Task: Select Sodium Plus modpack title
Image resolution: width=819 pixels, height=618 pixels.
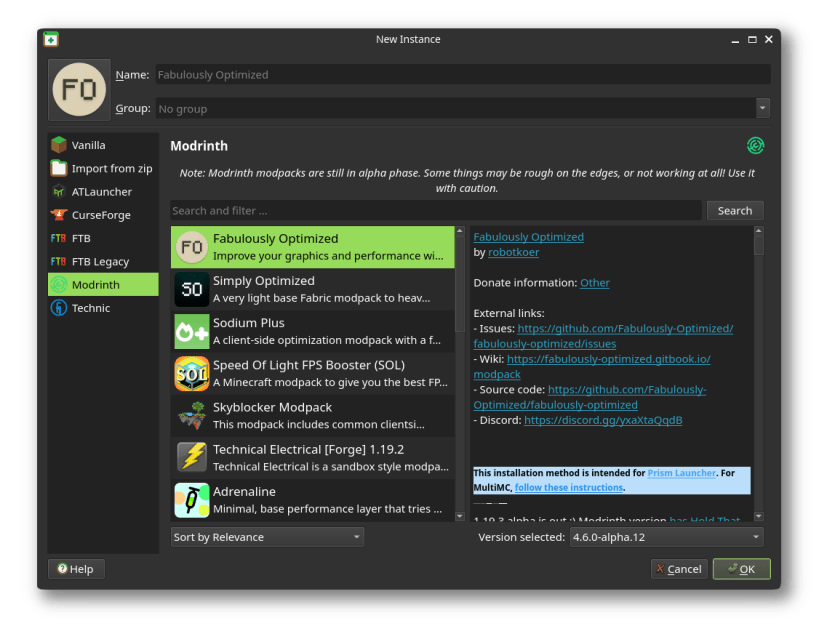Action: click(x=249, y=323)
